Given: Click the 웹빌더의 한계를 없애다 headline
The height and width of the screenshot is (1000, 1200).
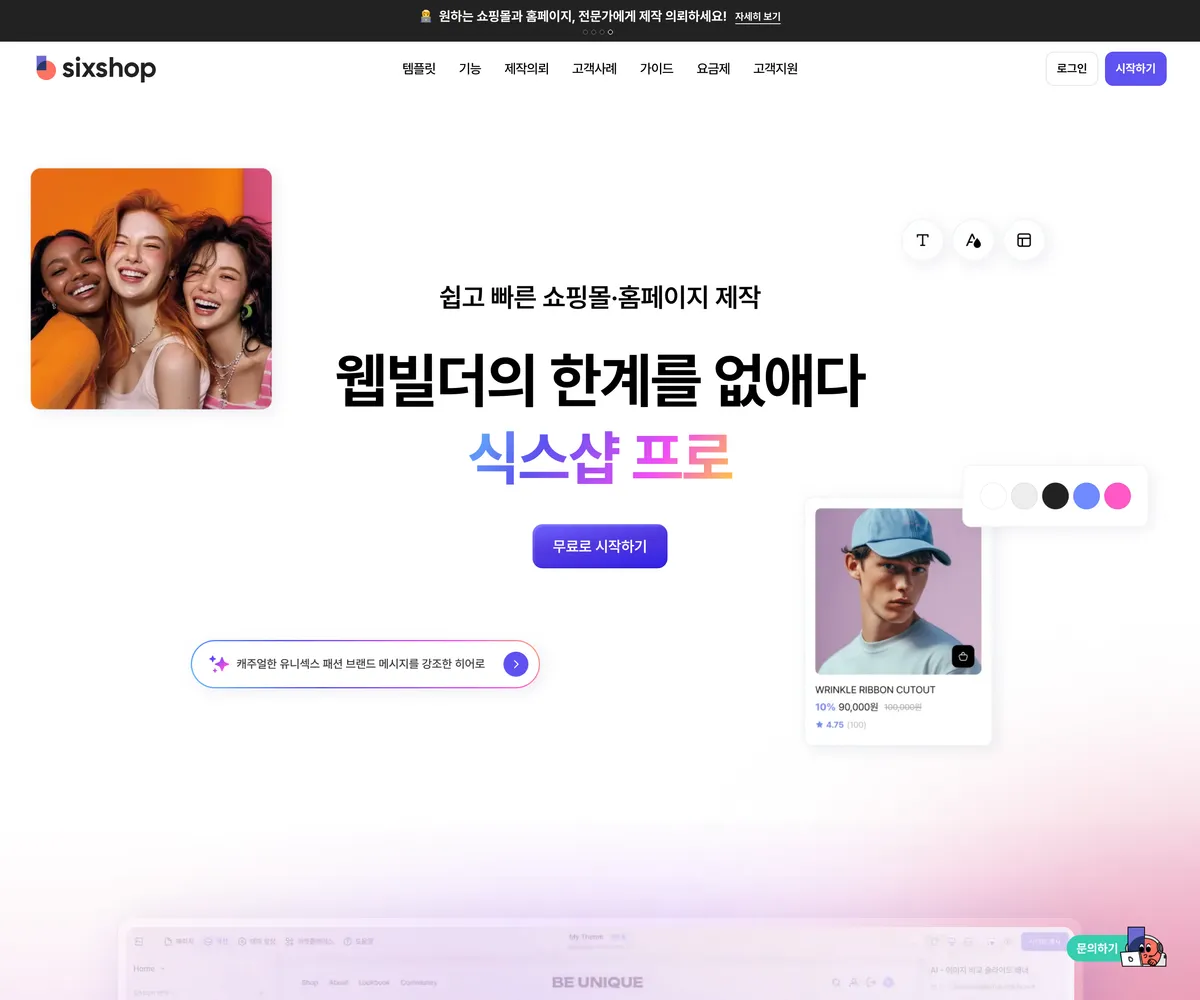Looking at the screenshot, I should coord(600,380).
